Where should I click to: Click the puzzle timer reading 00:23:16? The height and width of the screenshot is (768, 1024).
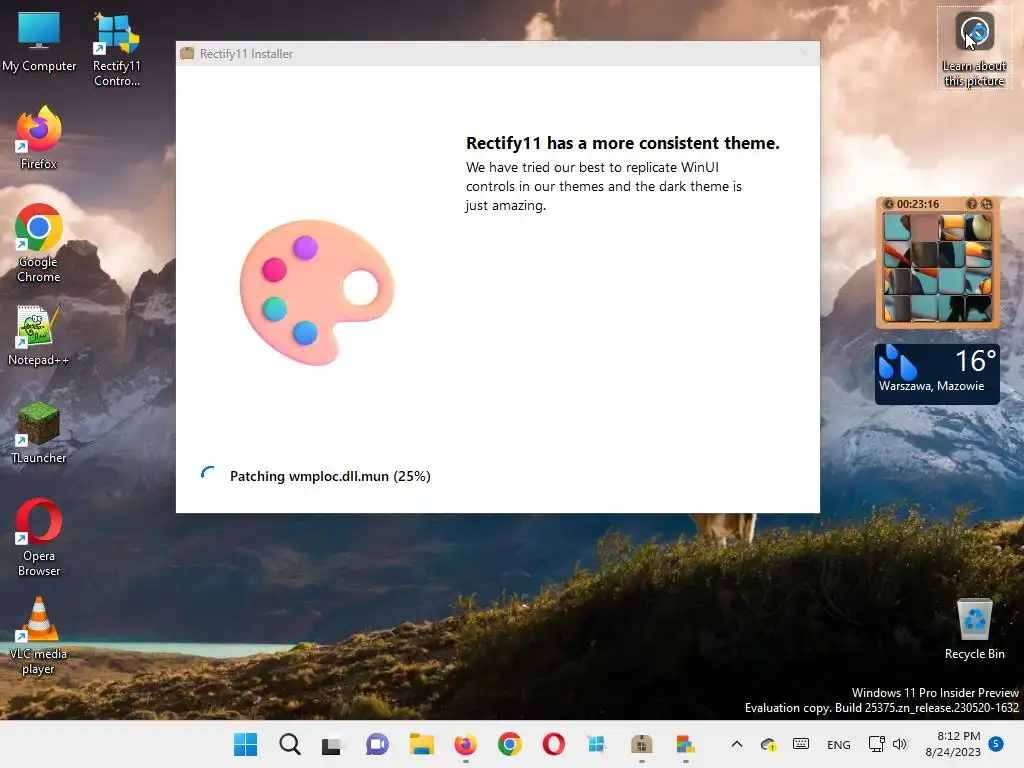(x=918, y=204)
